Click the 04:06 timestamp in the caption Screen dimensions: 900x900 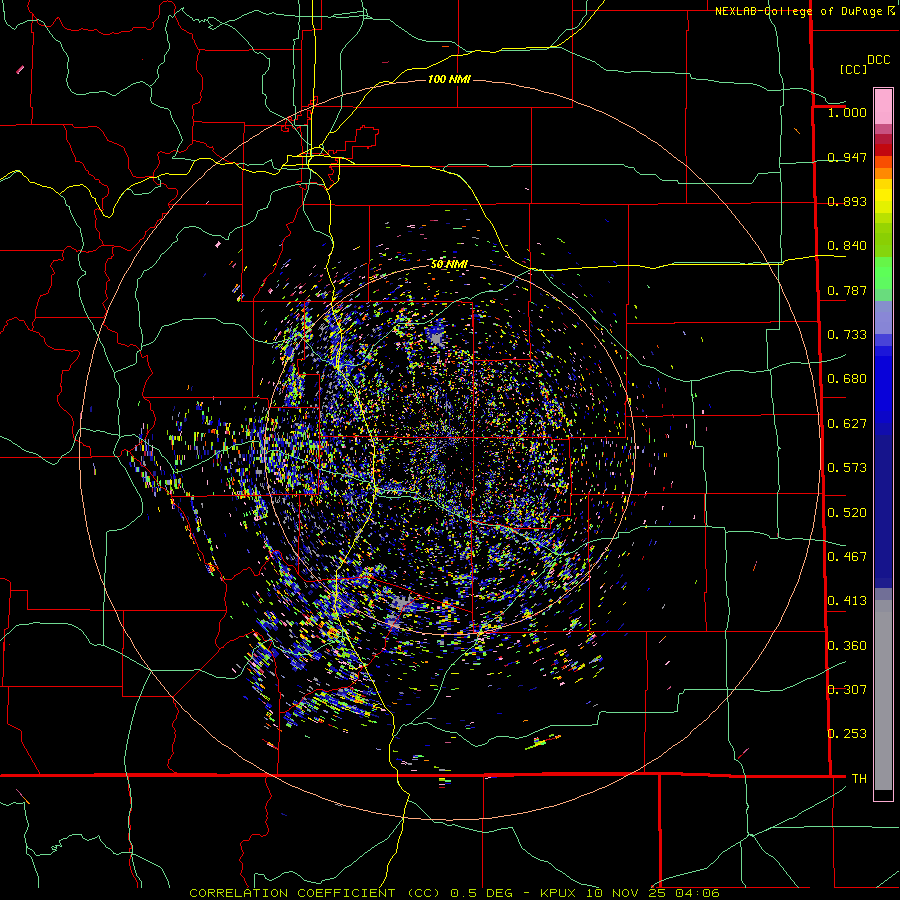tap(697, 893)
